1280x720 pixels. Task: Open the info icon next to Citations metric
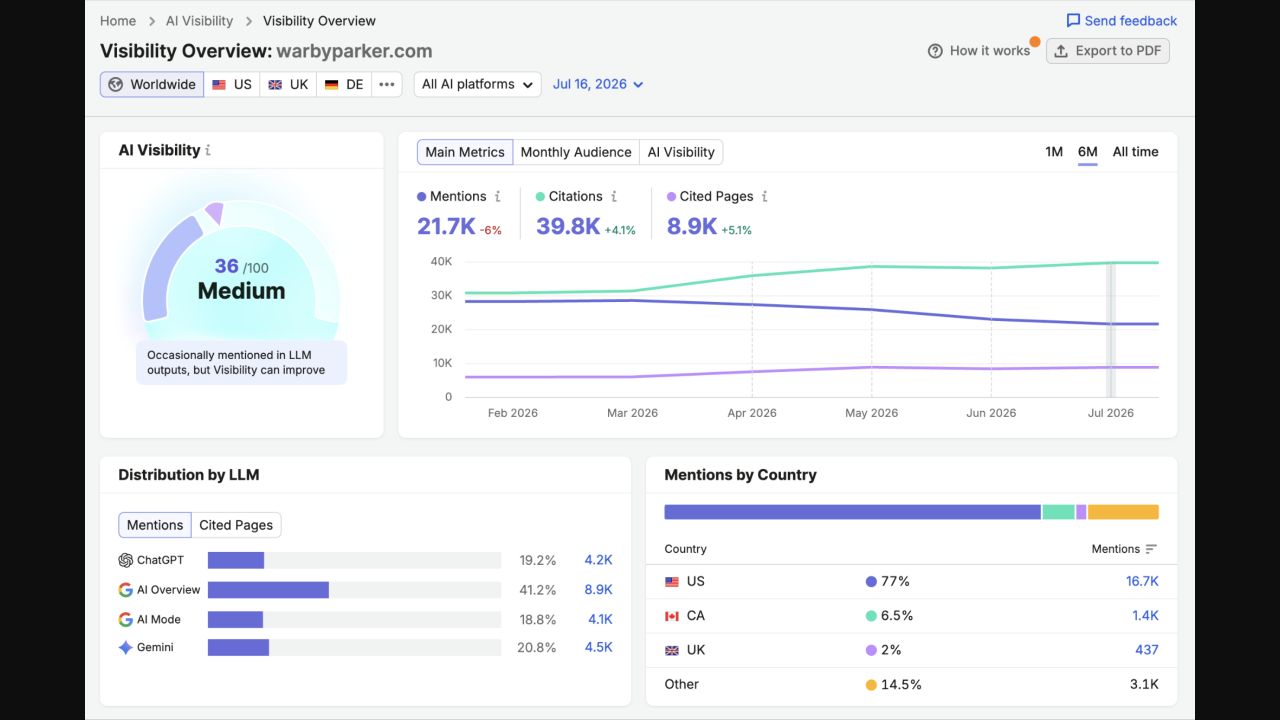(614, 197)
